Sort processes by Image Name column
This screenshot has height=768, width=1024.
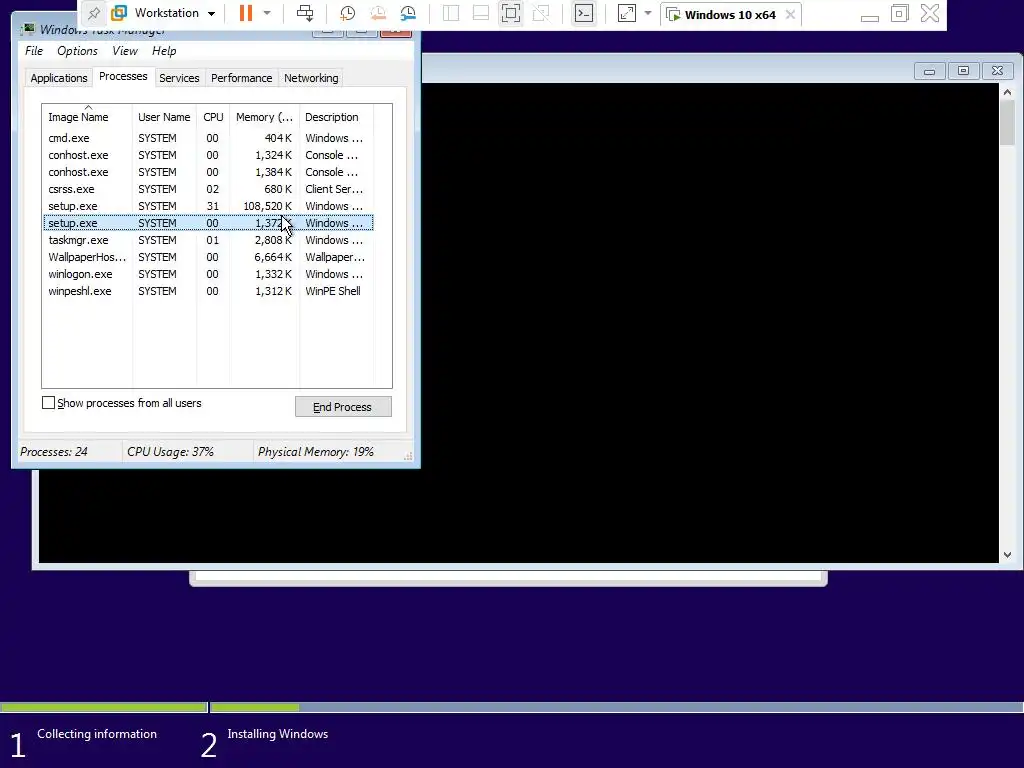click(87, 117)
